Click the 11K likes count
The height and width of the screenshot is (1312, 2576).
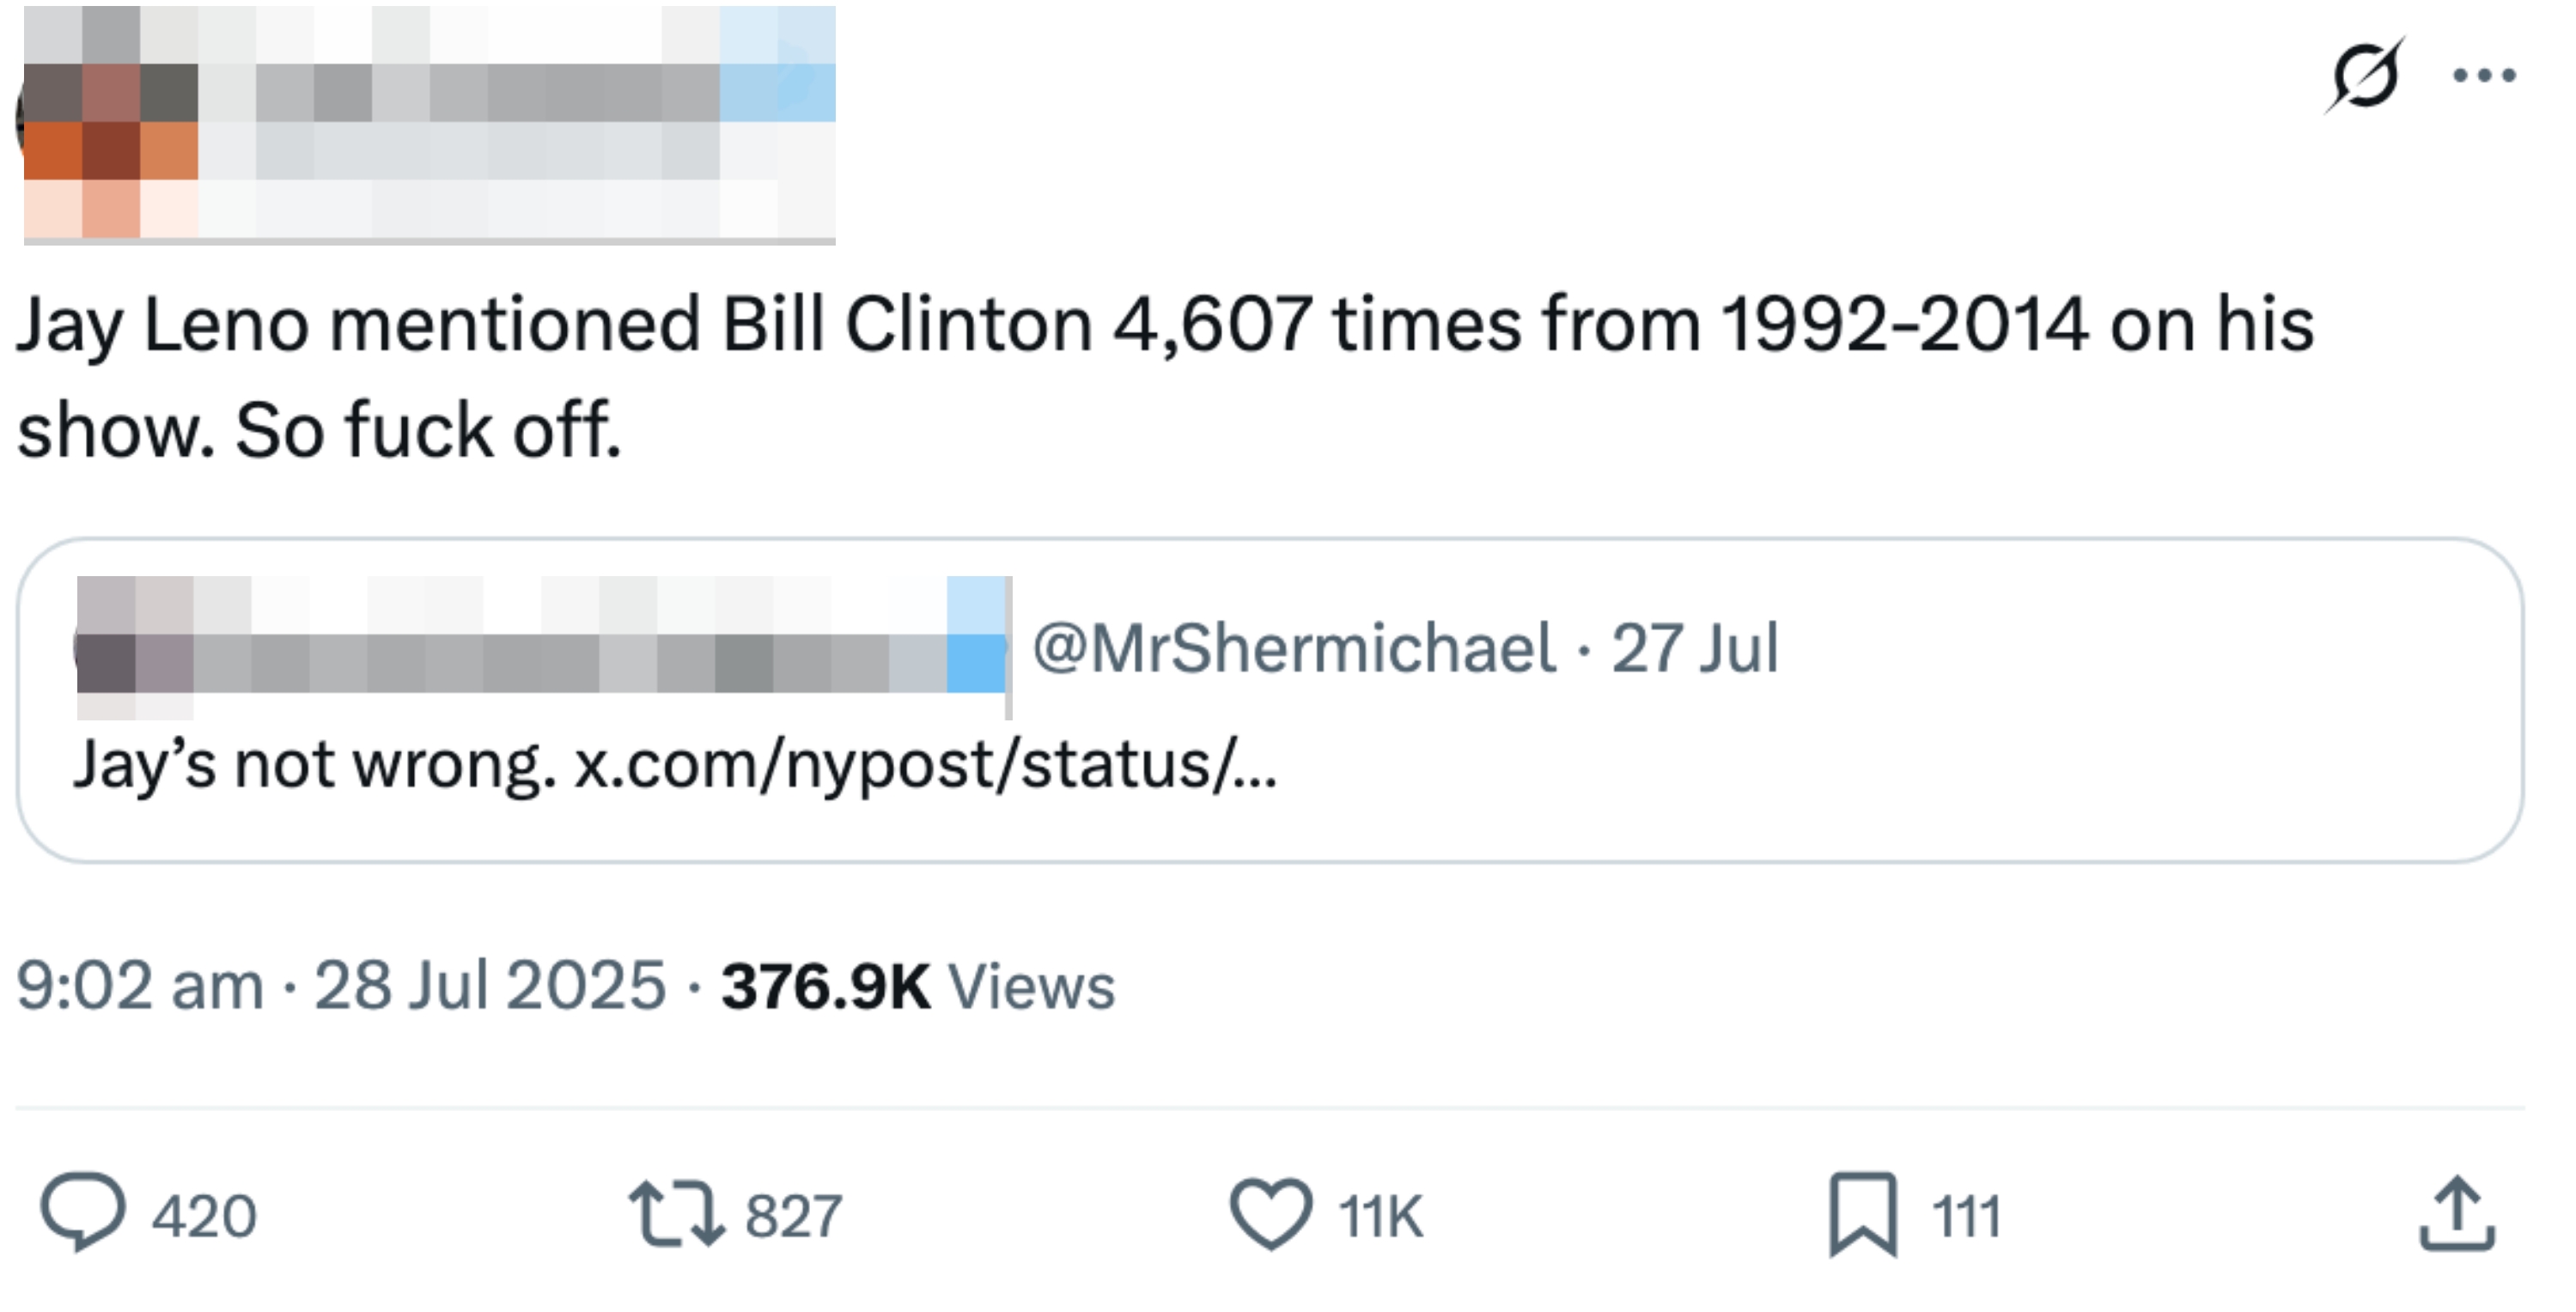click(1380, 1216)
